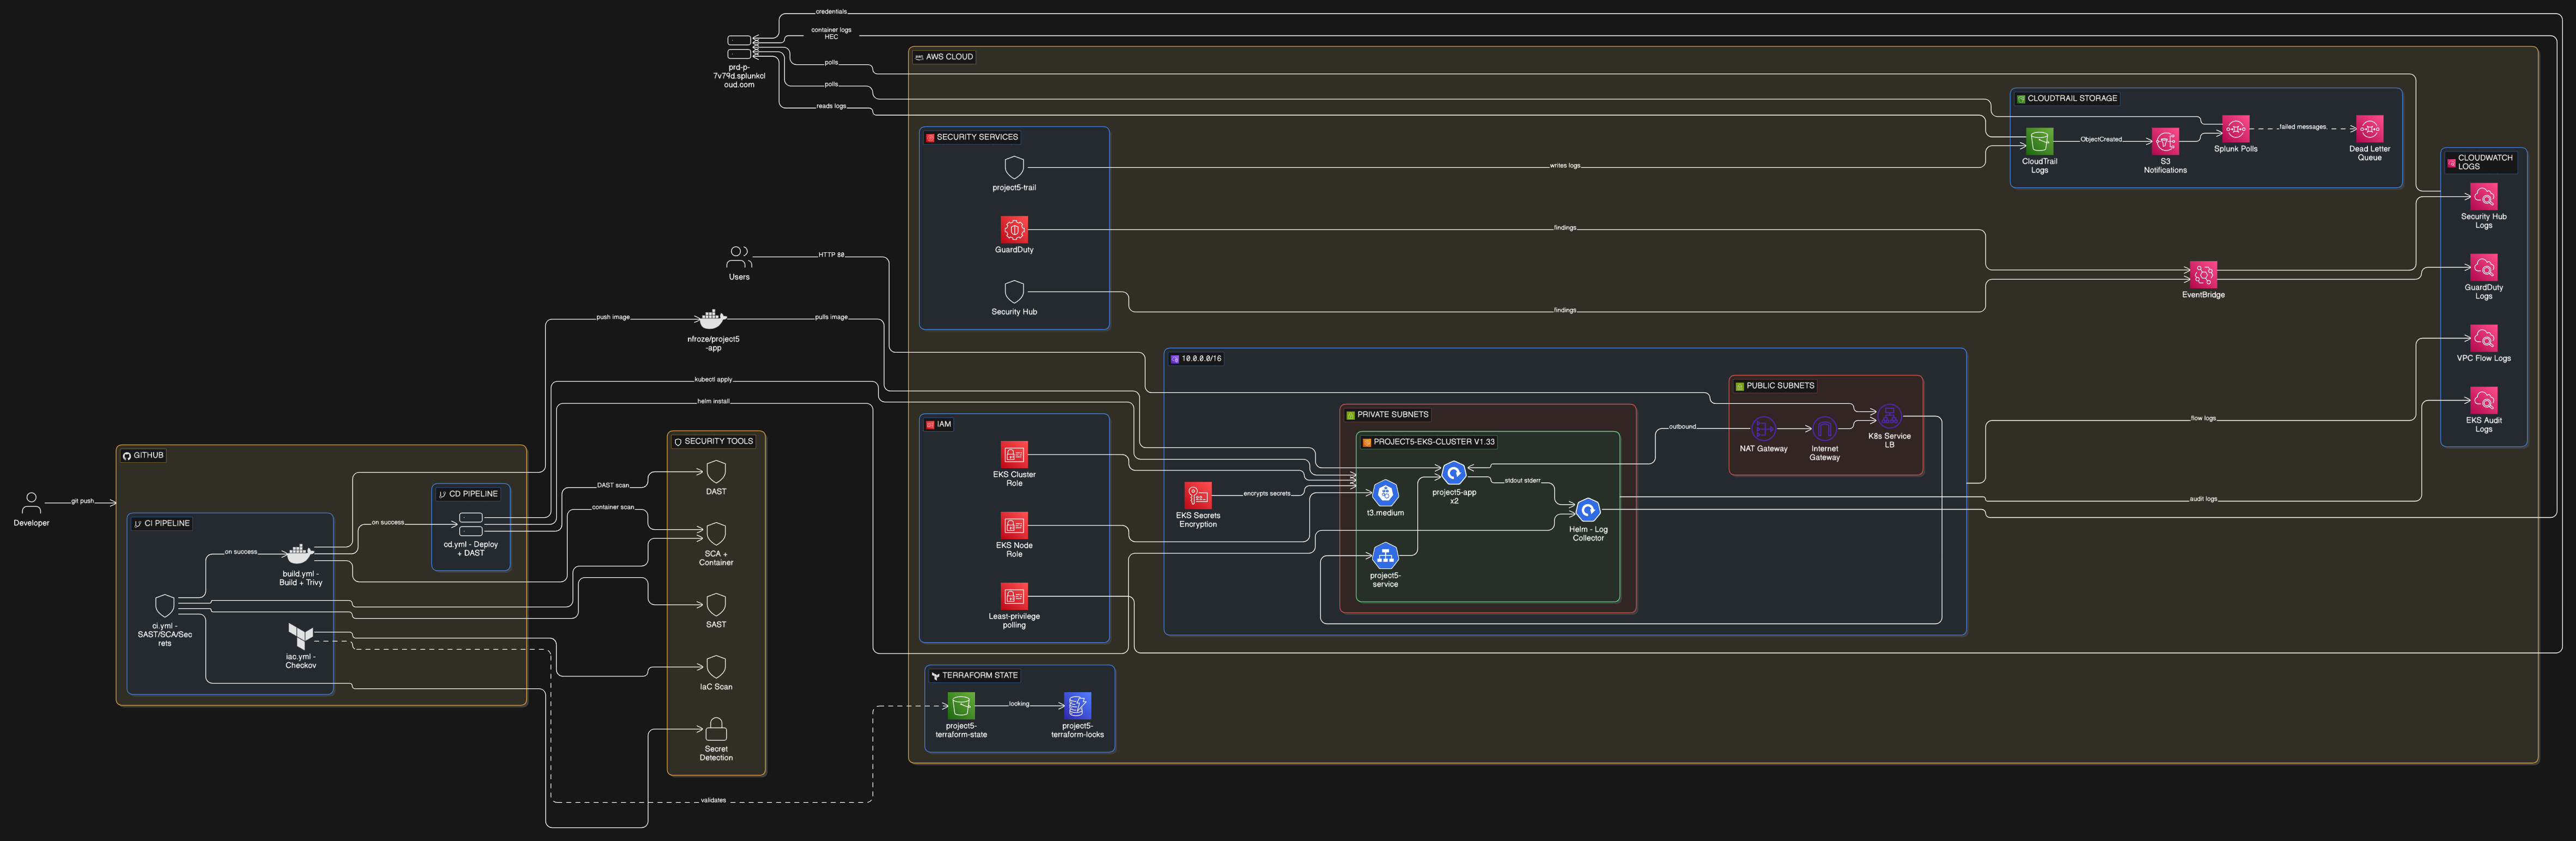Select the Users icon
This screenshot has height=841, width=2576.
point(739,257)
